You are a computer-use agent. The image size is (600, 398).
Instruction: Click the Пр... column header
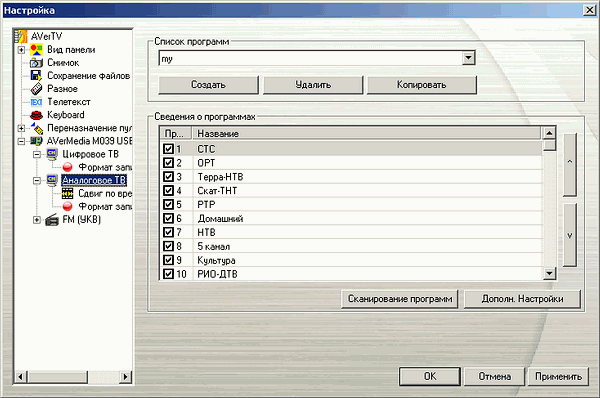coord(177,133)
